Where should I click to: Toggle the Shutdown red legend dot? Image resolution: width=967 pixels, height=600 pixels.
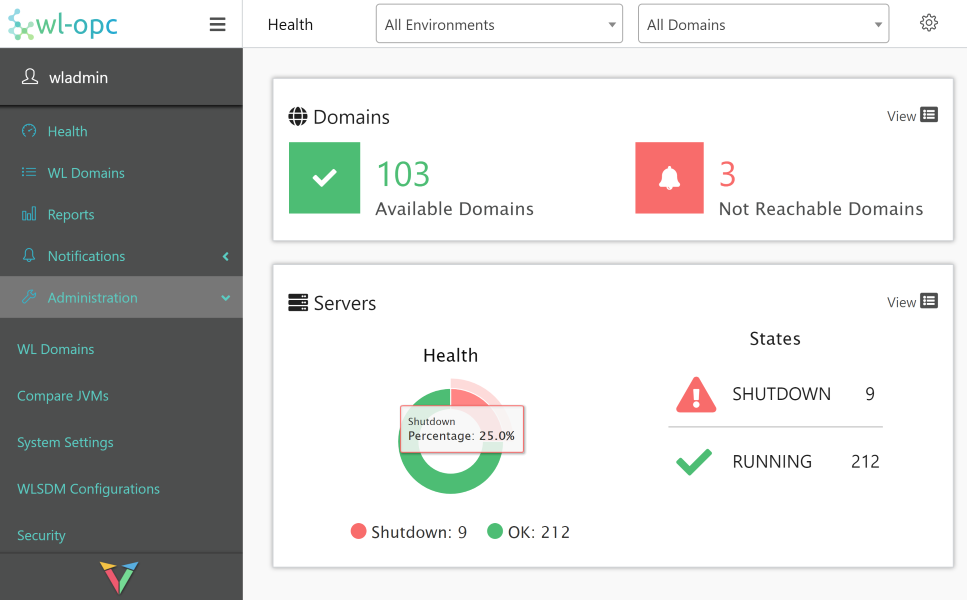(358, 531)
